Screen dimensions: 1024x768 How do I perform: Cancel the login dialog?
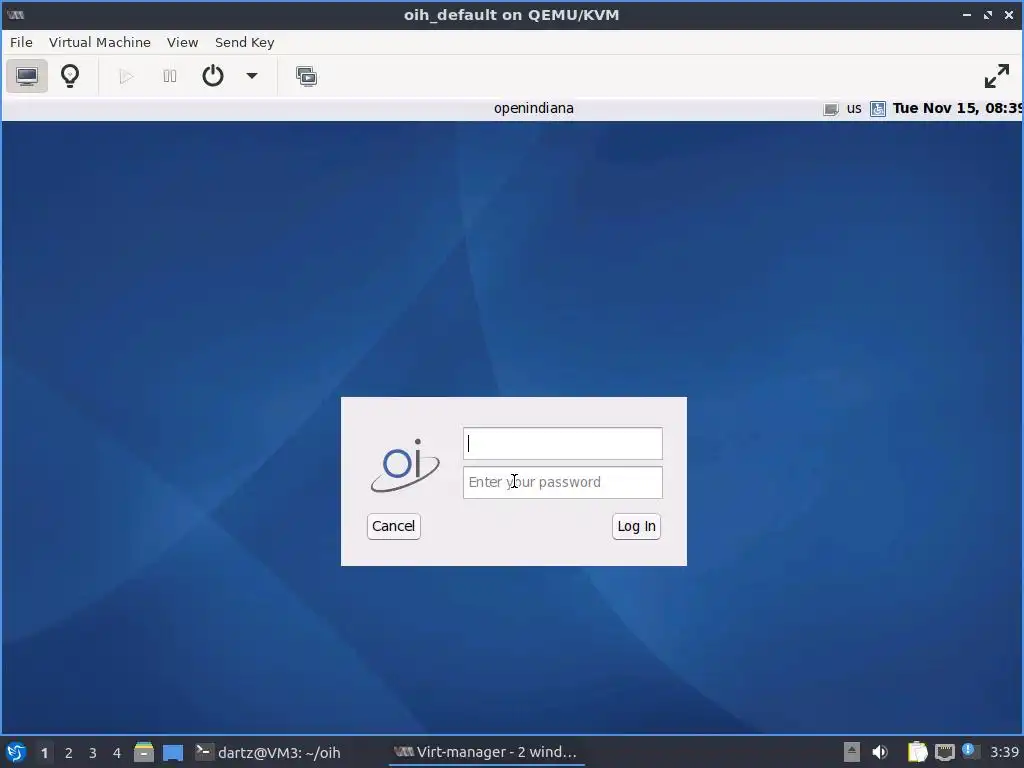(x=394, y=526)
